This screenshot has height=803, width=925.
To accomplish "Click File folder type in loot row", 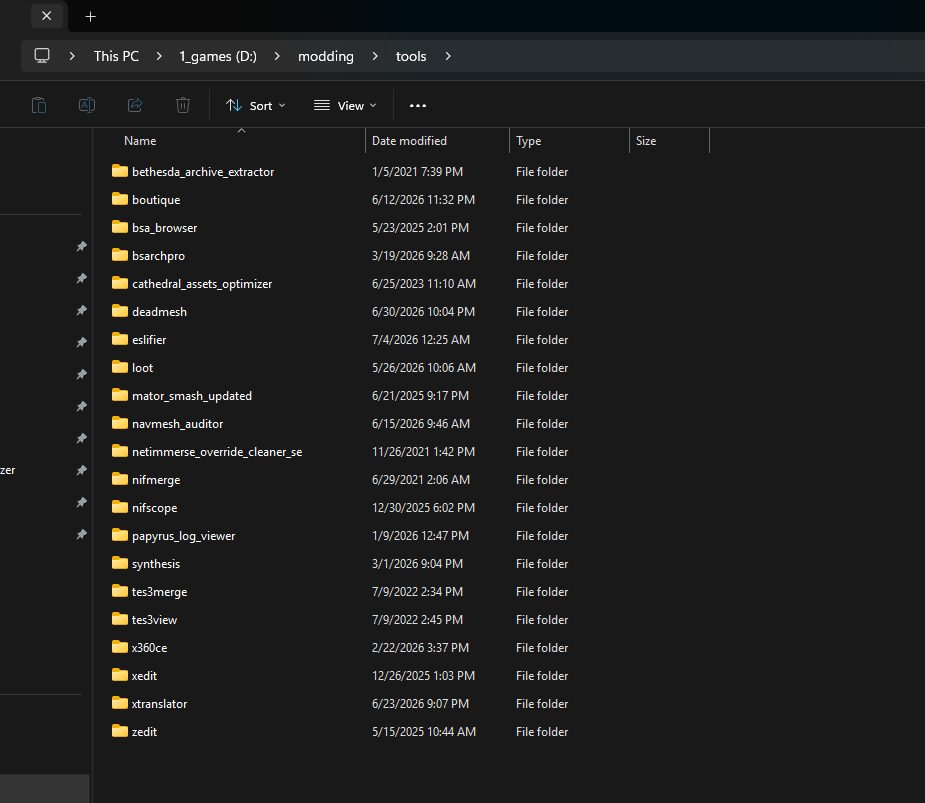I will (x=542, y=368).
